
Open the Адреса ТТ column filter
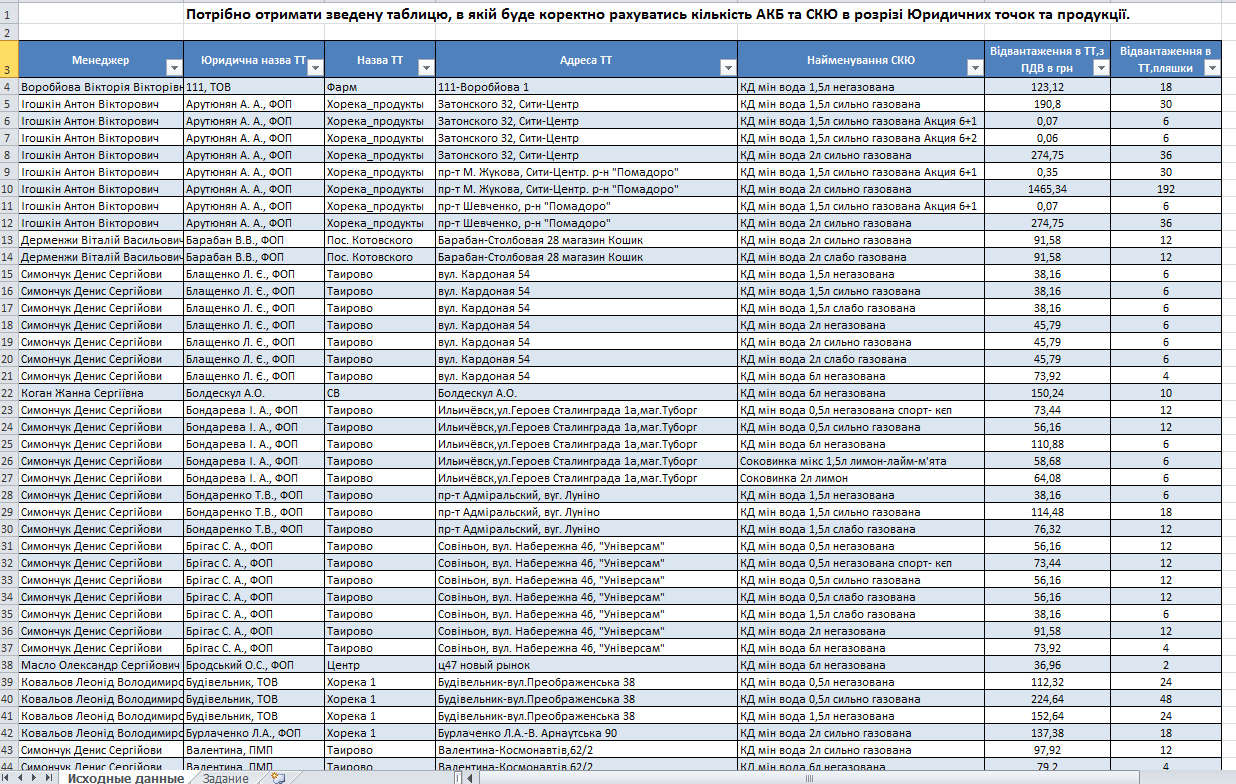[728, 68]
